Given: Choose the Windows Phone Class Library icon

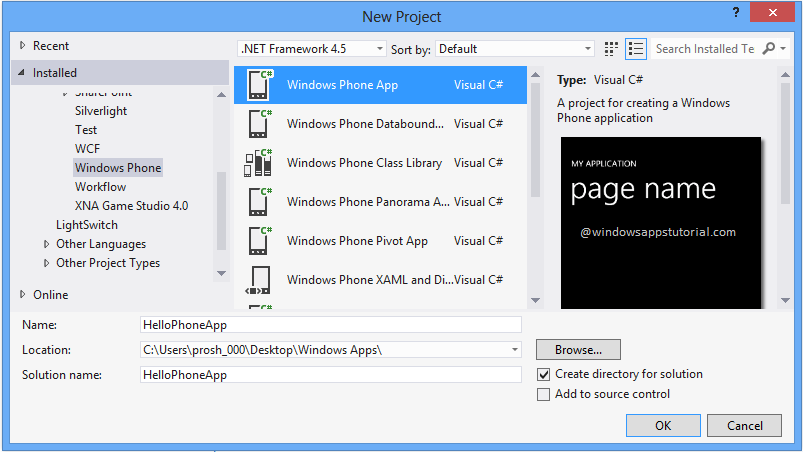Looking at the screenshot, I should click(x=259, y=163).
